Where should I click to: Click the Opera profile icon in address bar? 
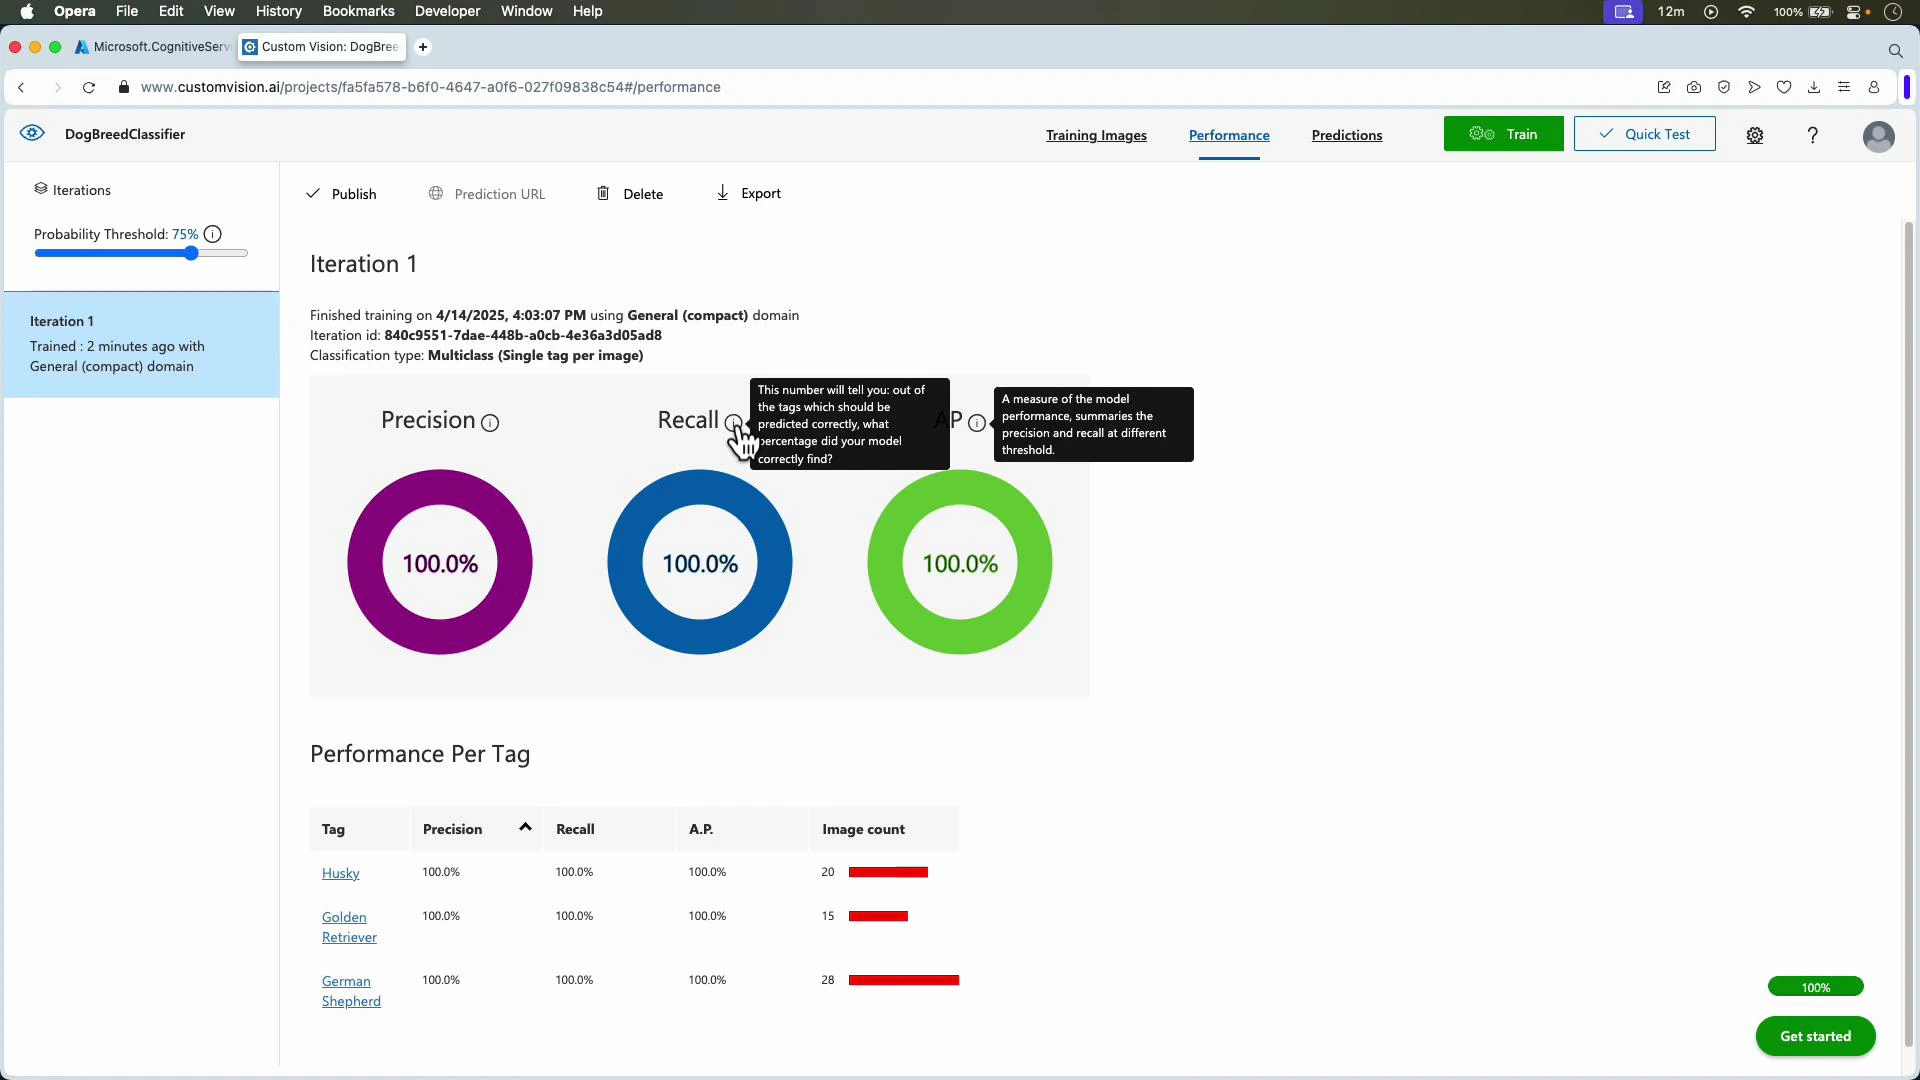pos(1874,87)
